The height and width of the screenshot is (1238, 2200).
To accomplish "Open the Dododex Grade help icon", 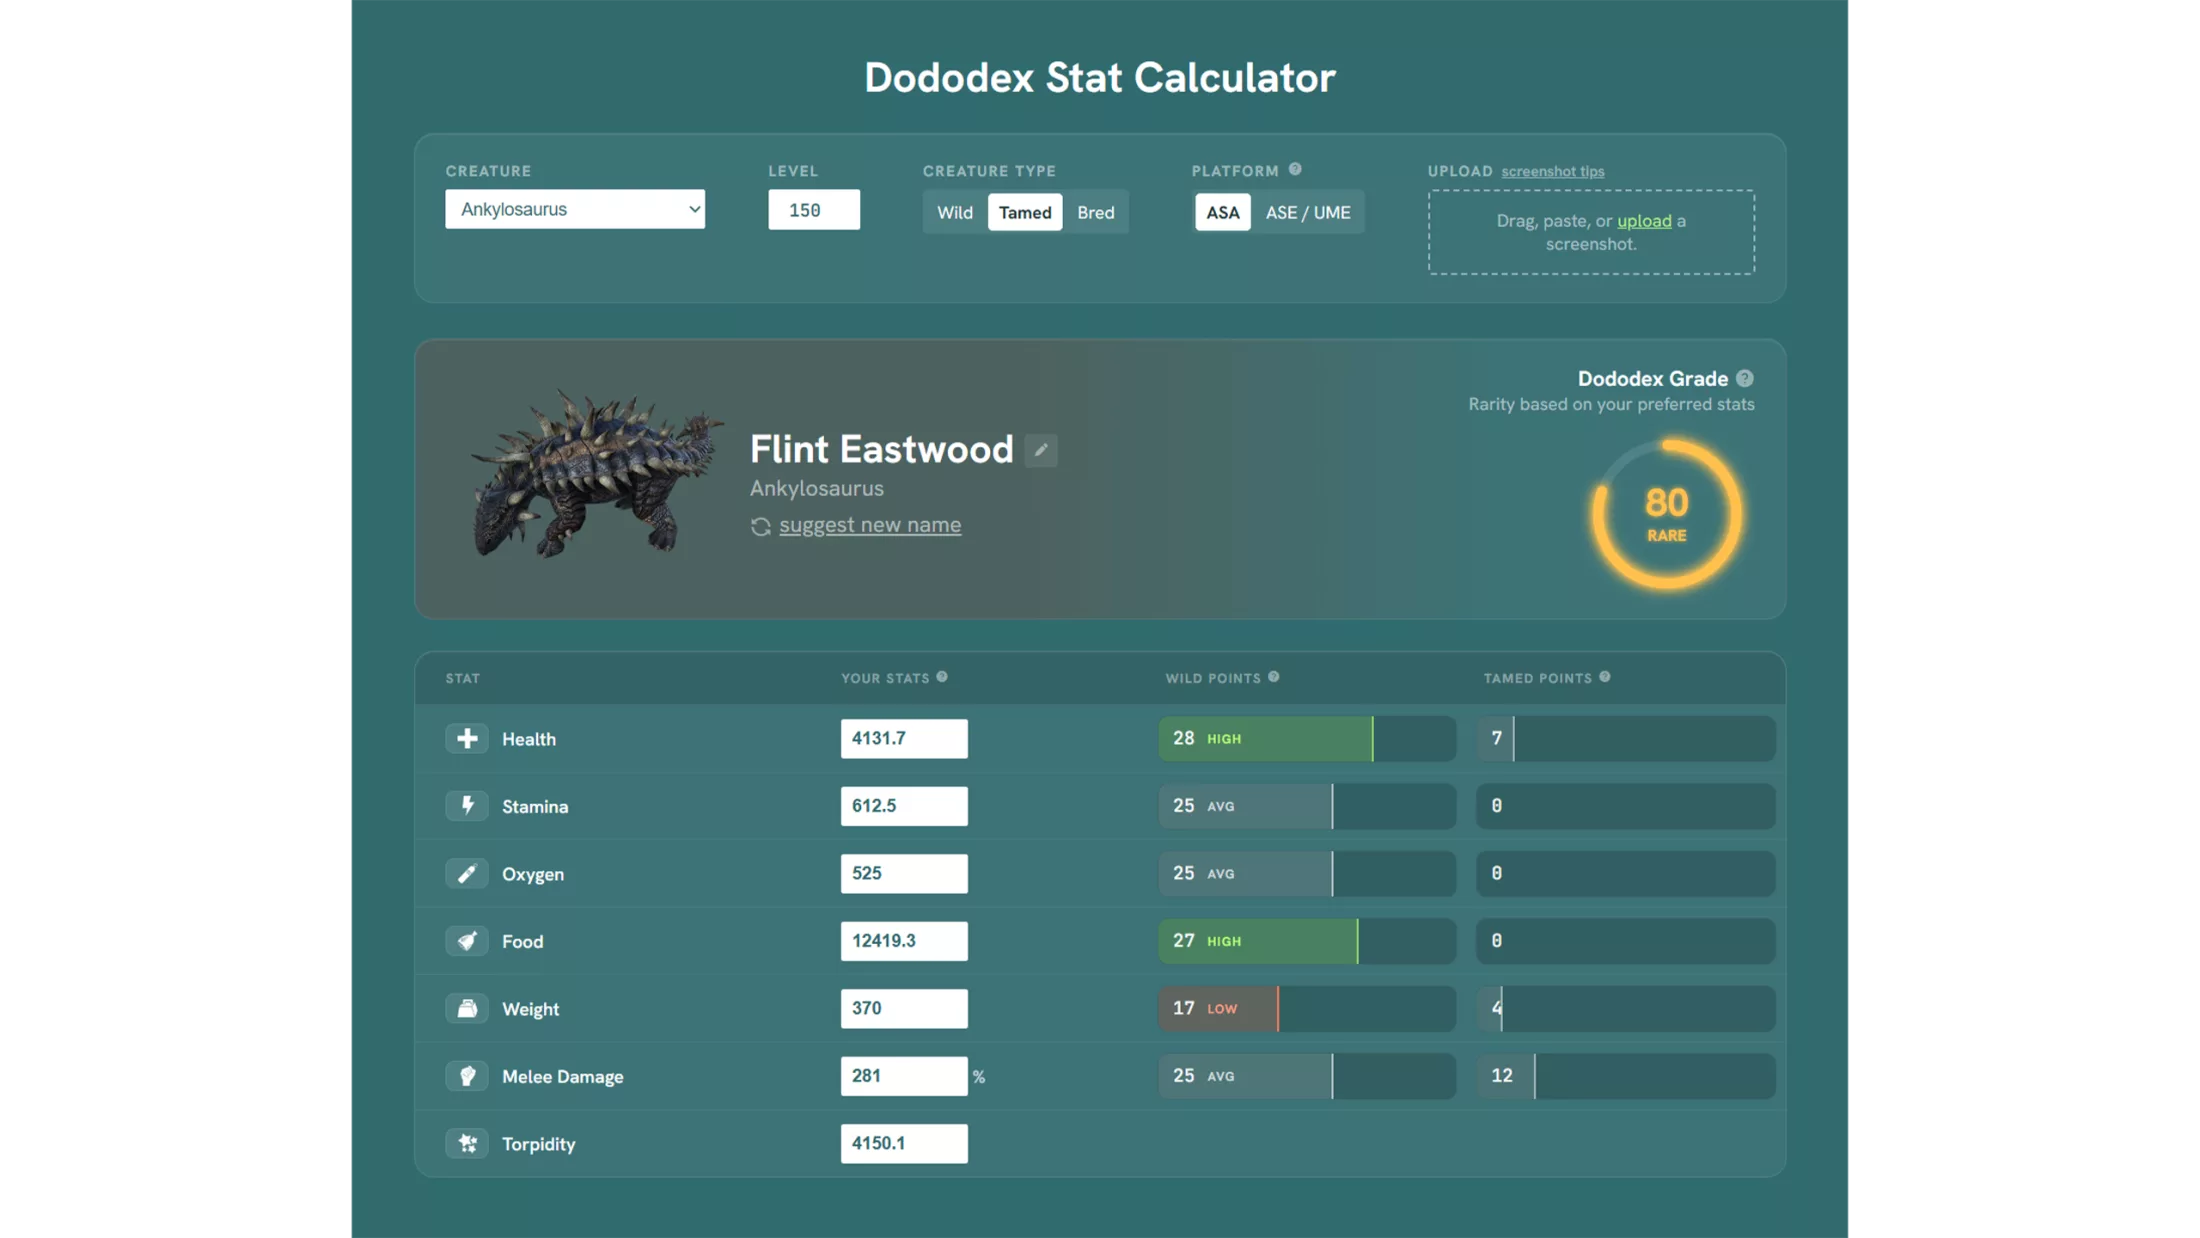I will click(1745, 378).
